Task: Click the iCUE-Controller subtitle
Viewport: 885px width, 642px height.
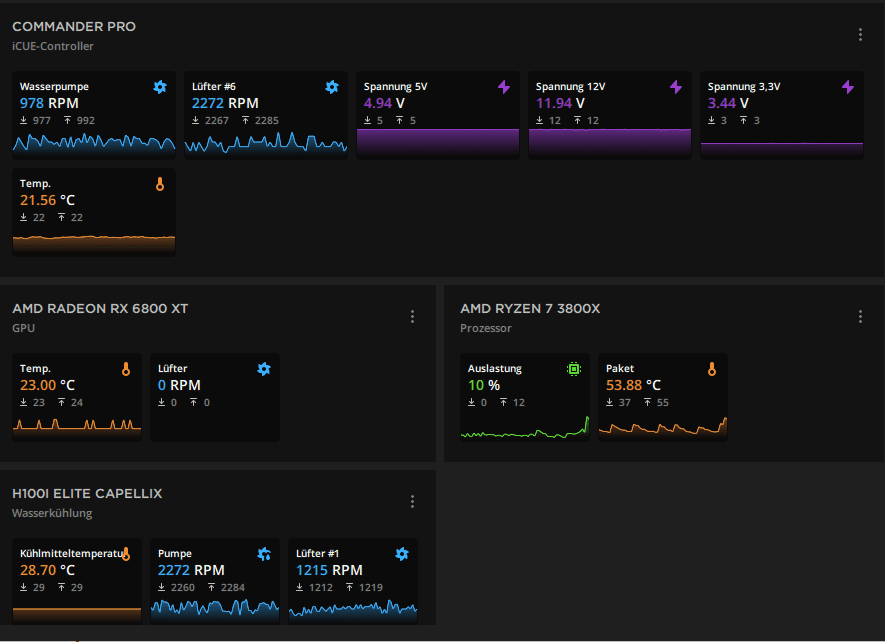Action: [53, 46]
